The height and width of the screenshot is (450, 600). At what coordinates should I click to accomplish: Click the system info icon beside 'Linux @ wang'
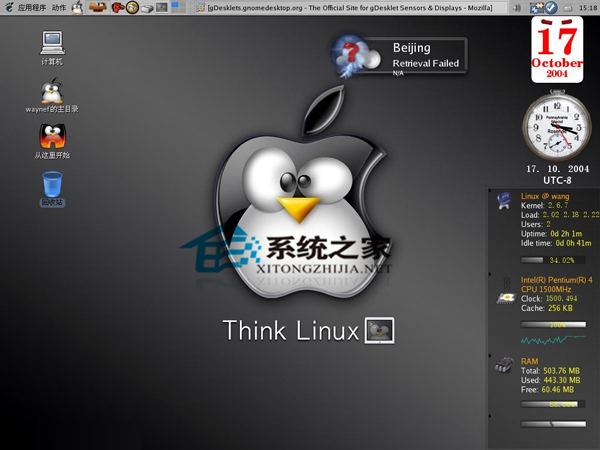pos(504,201)
